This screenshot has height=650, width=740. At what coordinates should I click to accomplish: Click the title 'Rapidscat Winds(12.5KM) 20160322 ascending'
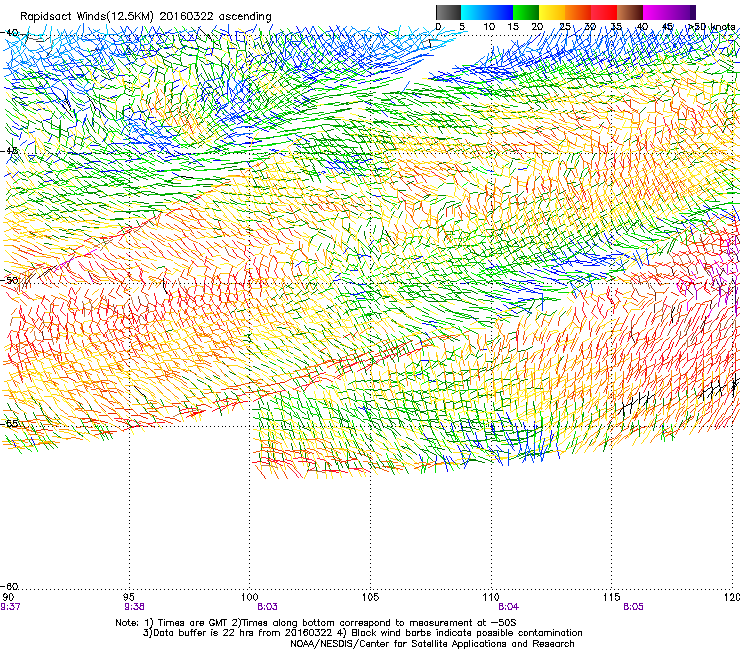click(146, 17)
